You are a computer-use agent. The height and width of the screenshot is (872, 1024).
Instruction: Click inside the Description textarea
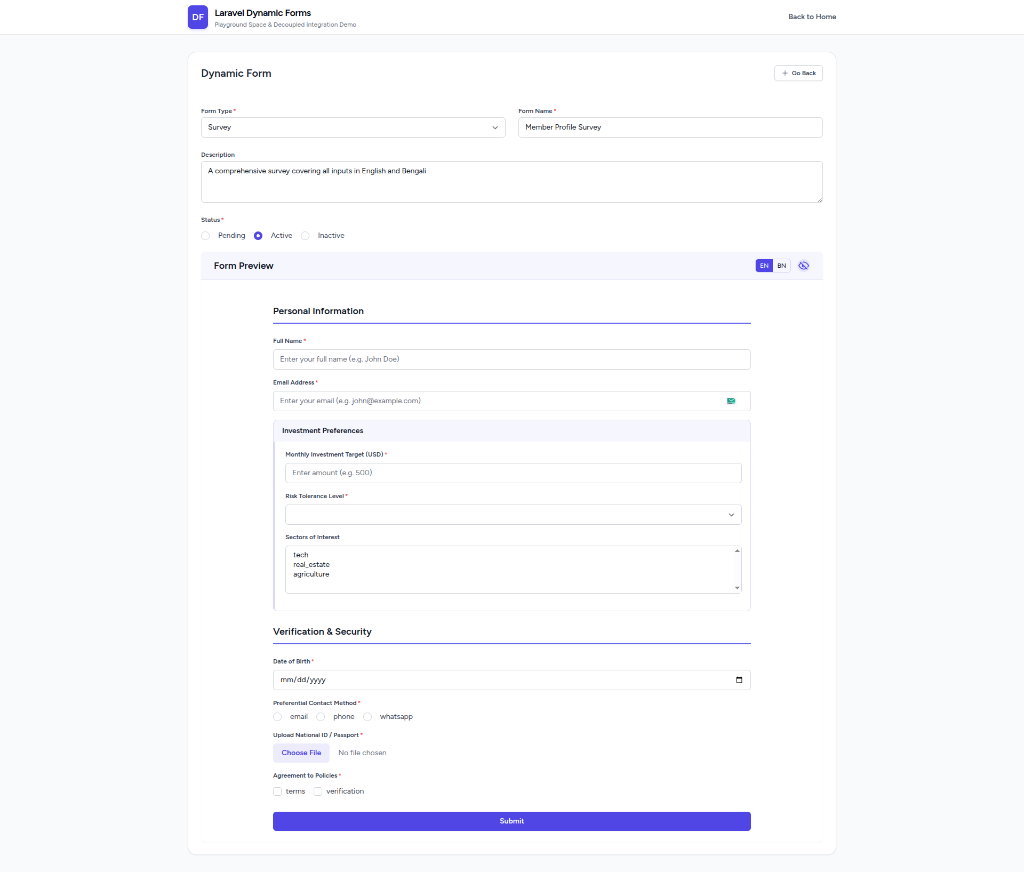pyautogui.click(x=512, y=182)
